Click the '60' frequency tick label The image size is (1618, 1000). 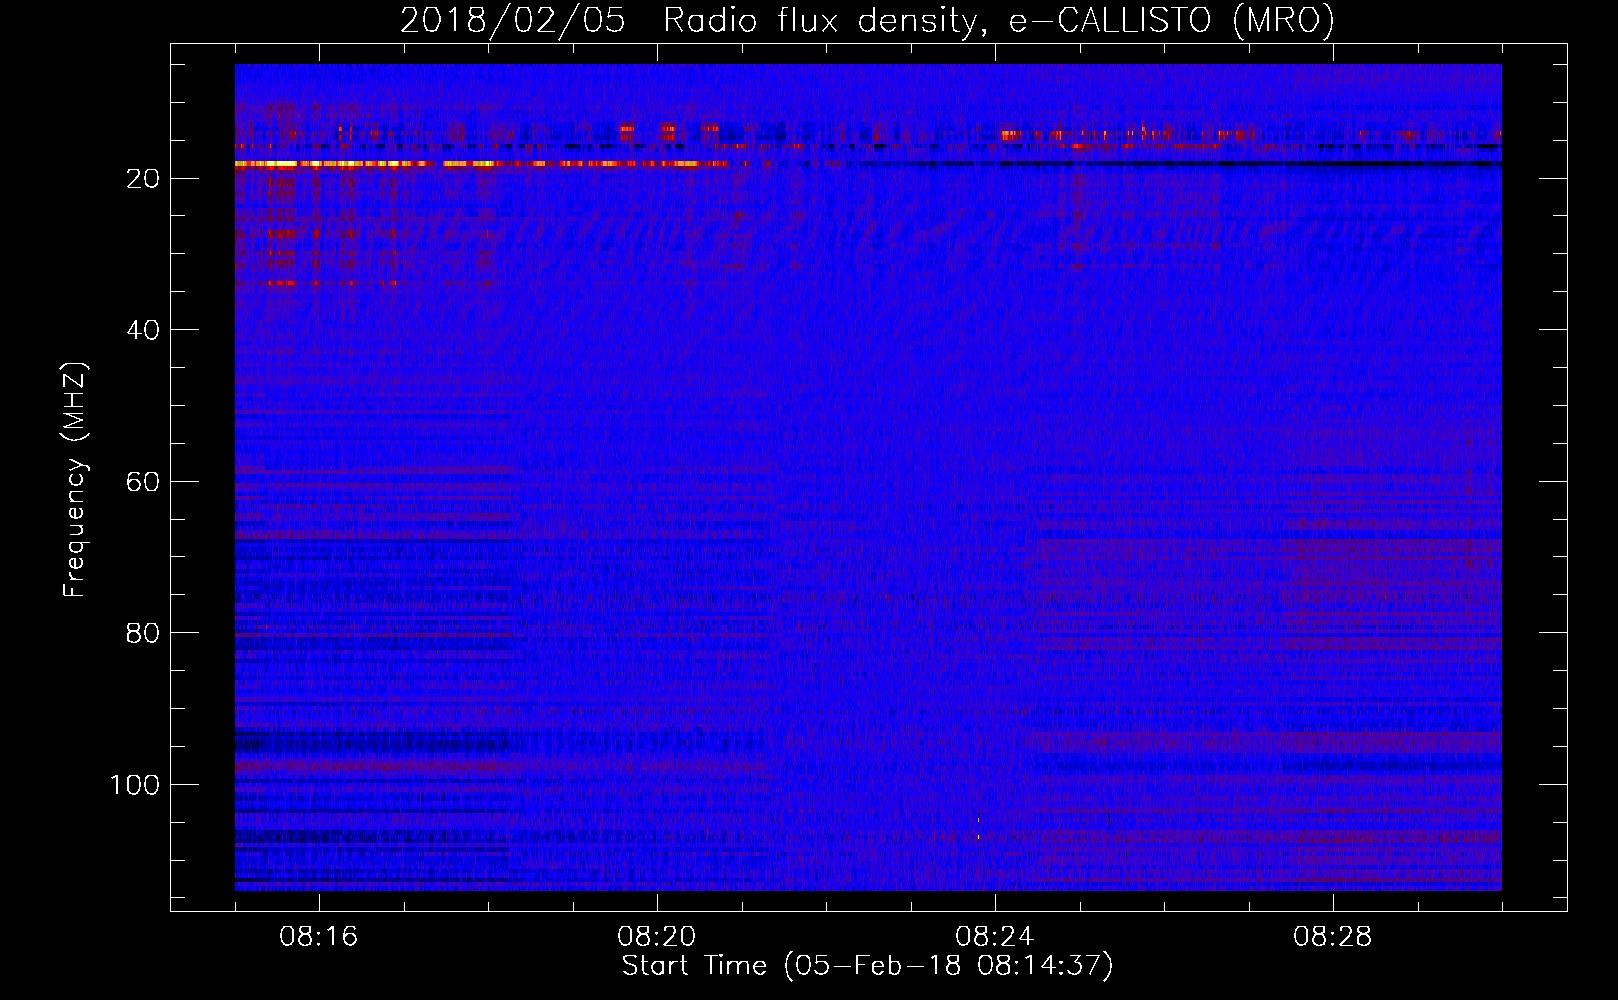(x=143, y=482)
